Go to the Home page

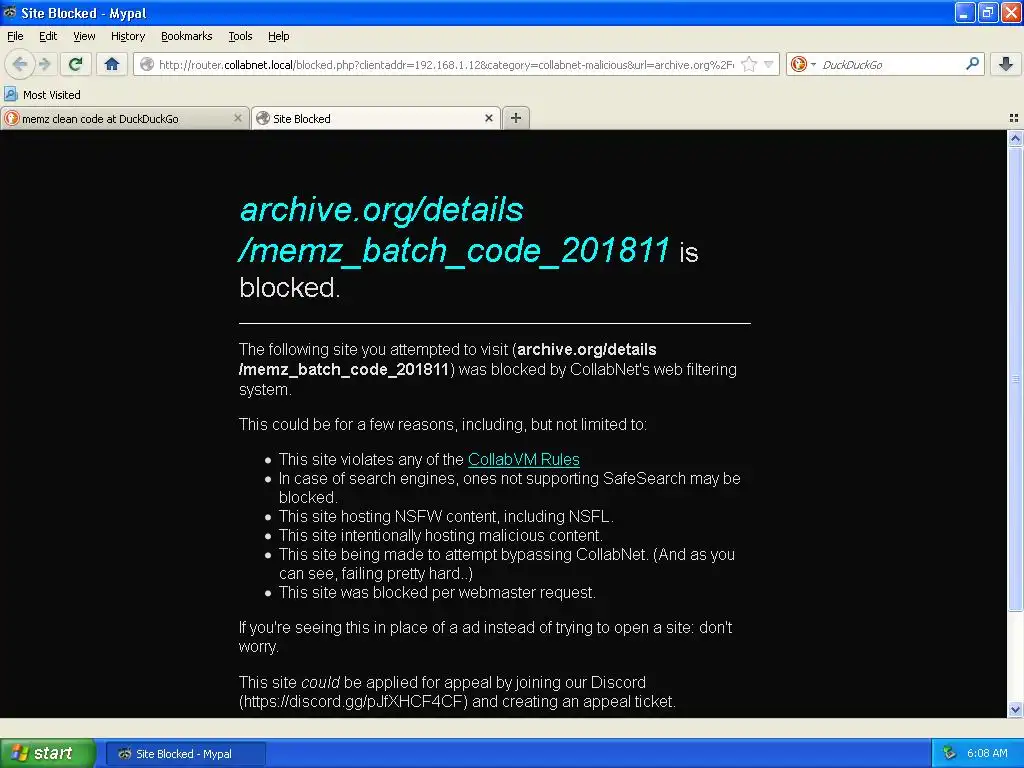pos(112,64)
